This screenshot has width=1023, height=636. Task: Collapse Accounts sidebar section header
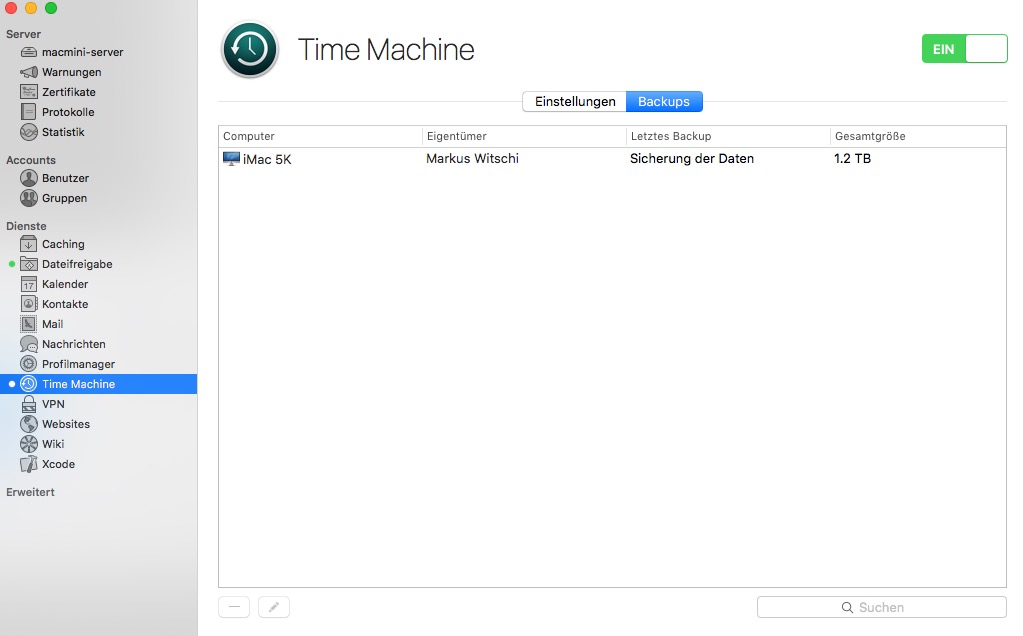[31, 160]
